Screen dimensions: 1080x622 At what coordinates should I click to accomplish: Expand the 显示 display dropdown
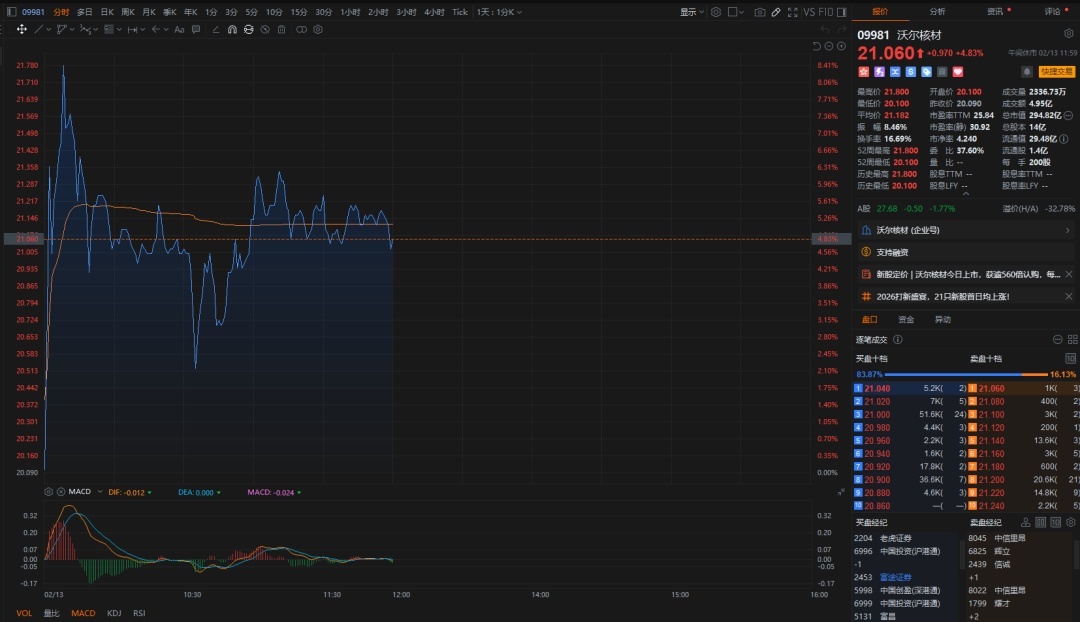click(x=692, y=12)
